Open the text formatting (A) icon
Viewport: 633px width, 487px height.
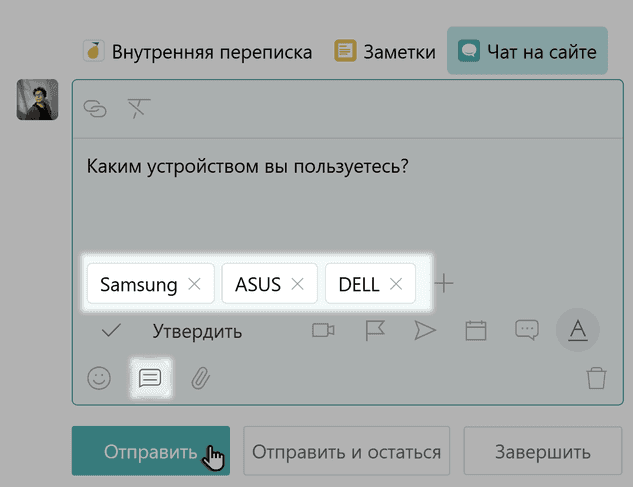[x=577, y=331]
